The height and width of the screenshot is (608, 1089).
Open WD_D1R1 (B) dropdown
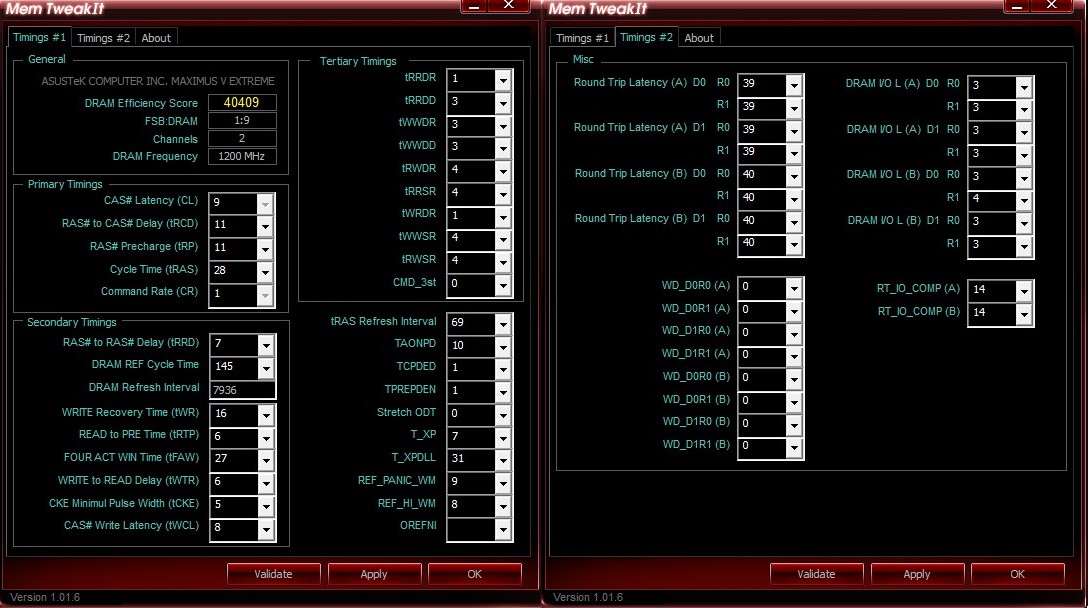tap(794, 448)
